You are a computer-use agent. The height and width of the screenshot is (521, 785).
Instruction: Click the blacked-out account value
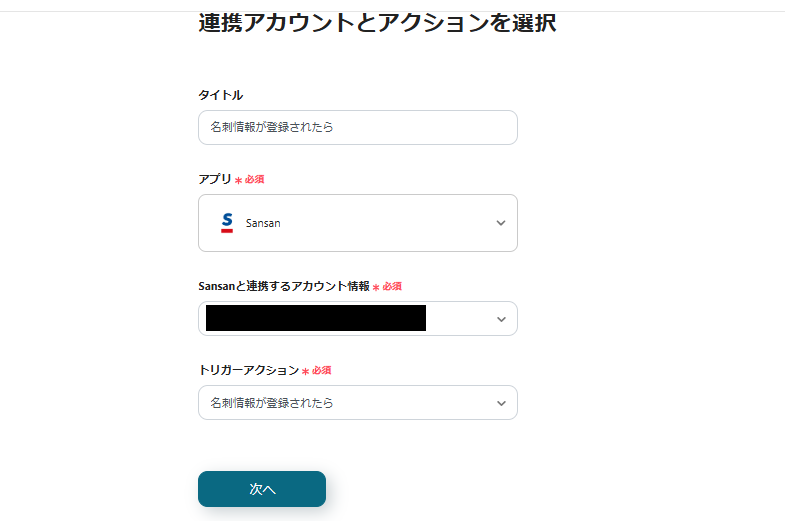click(x=315, y=319)
